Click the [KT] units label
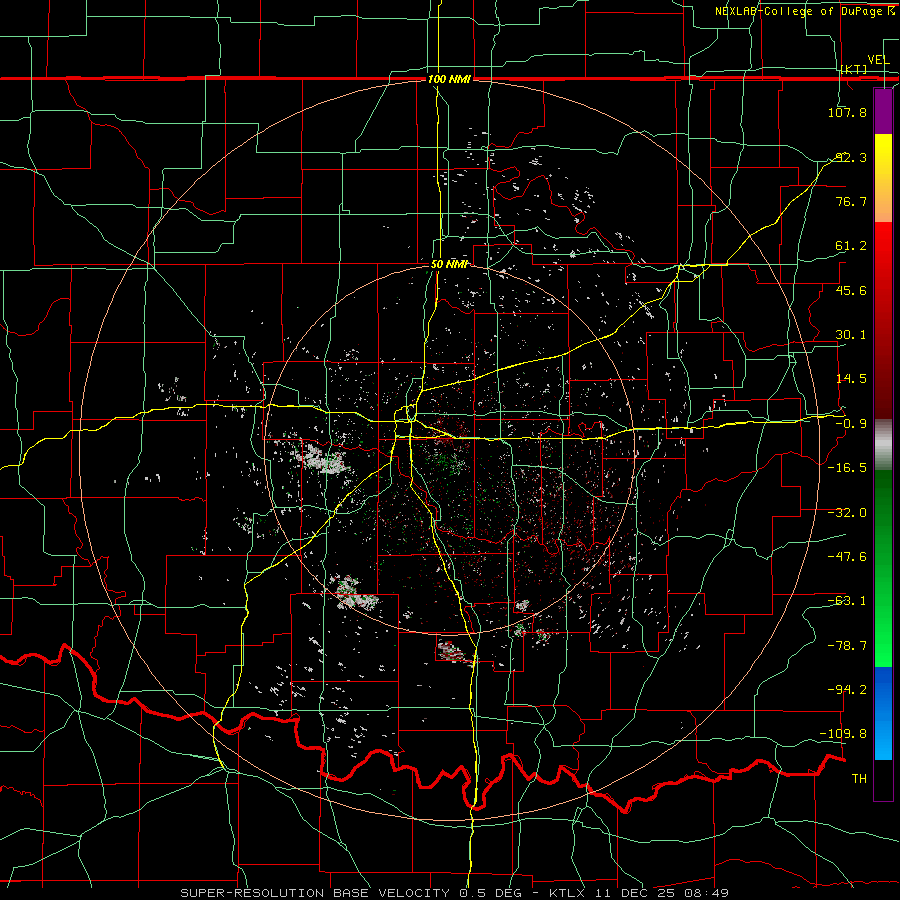Image resolution: width=900 pixels, height=900 pixels. click(x=854, y=69)
